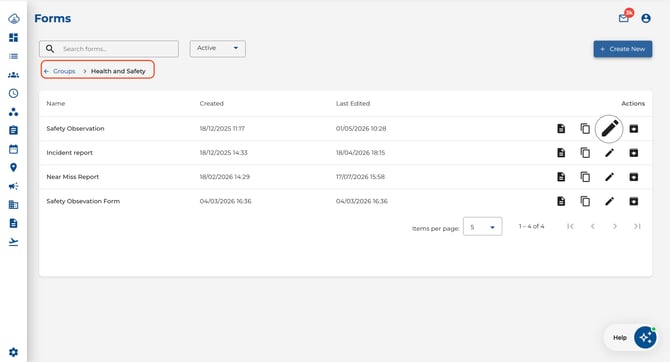Image resolution: width=670 pixels, height=362 pixels.
Task: Open the mail notifications icon
Action: (624, 18)
